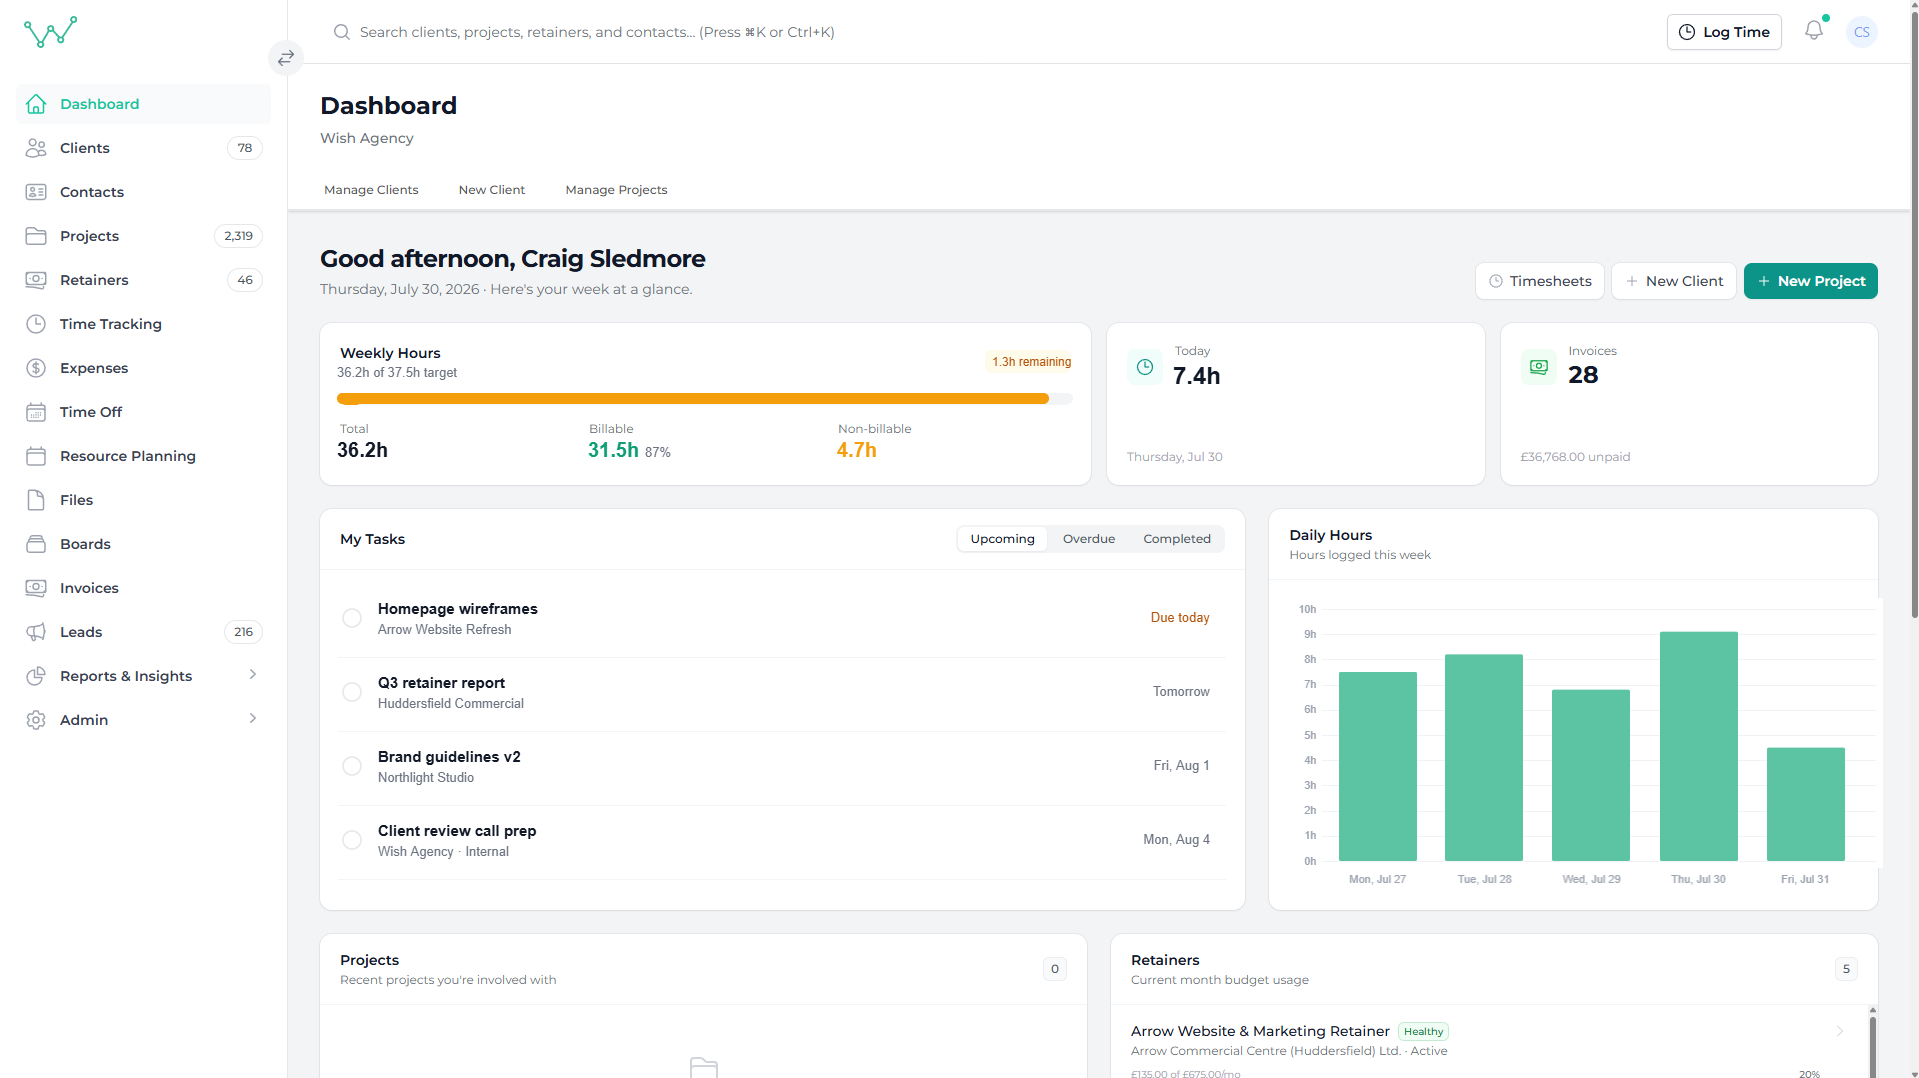Click the Billable 31.5h value
Screen dimensions: 1919x1078
click(613, 451)
